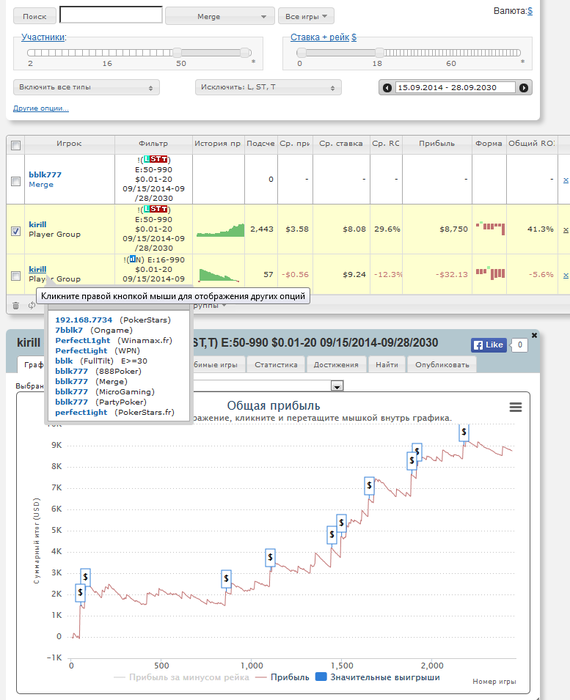570x700 pixels.
Task: Click the Участники link label
Action: tap(44, 38)
